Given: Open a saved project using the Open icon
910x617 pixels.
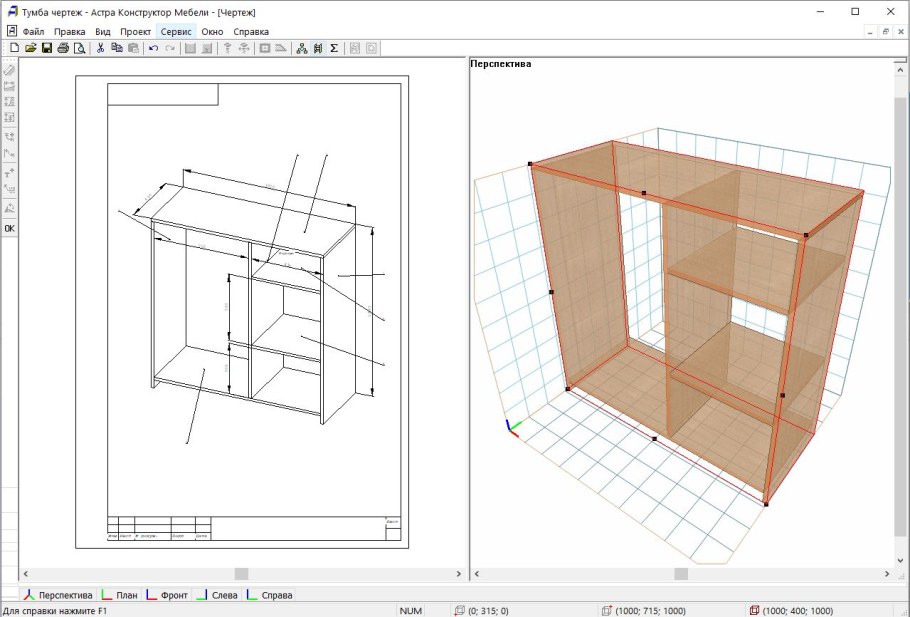Looking at the screenshot, I should 30,49.
